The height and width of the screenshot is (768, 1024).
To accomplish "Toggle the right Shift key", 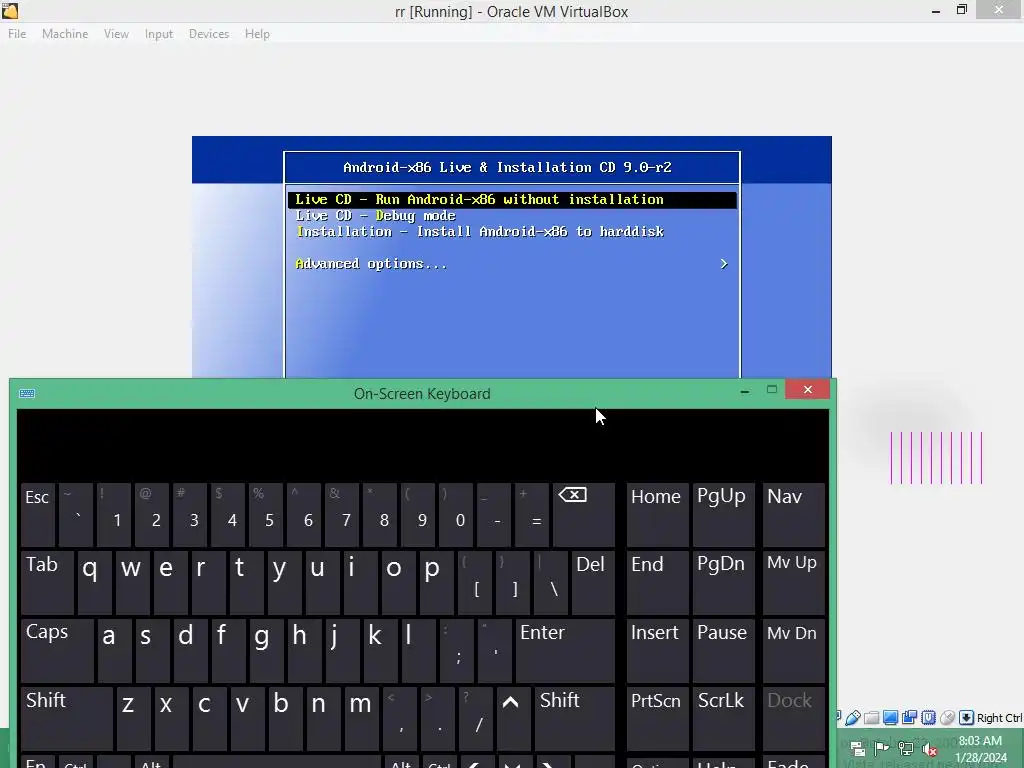I will [x=575, y=718].
